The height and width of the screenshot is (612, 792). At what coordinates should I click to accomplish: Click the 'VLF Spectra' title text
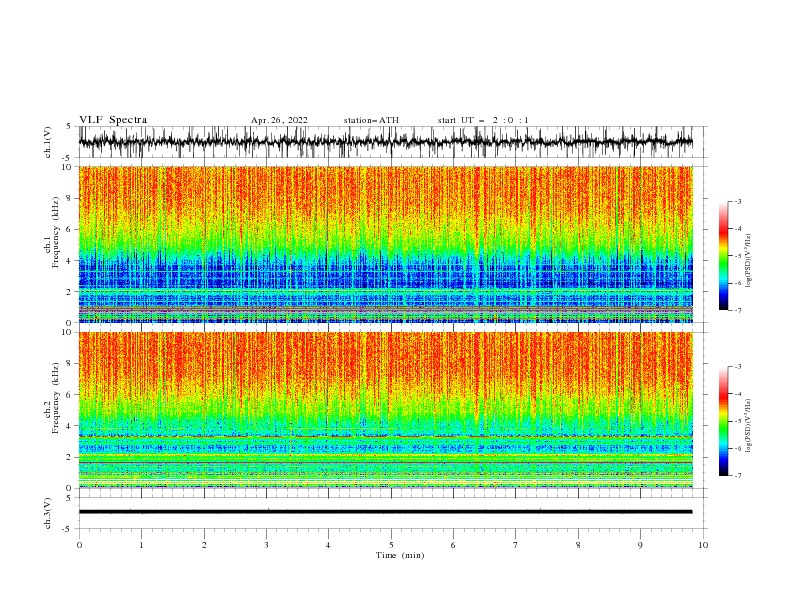113,120
